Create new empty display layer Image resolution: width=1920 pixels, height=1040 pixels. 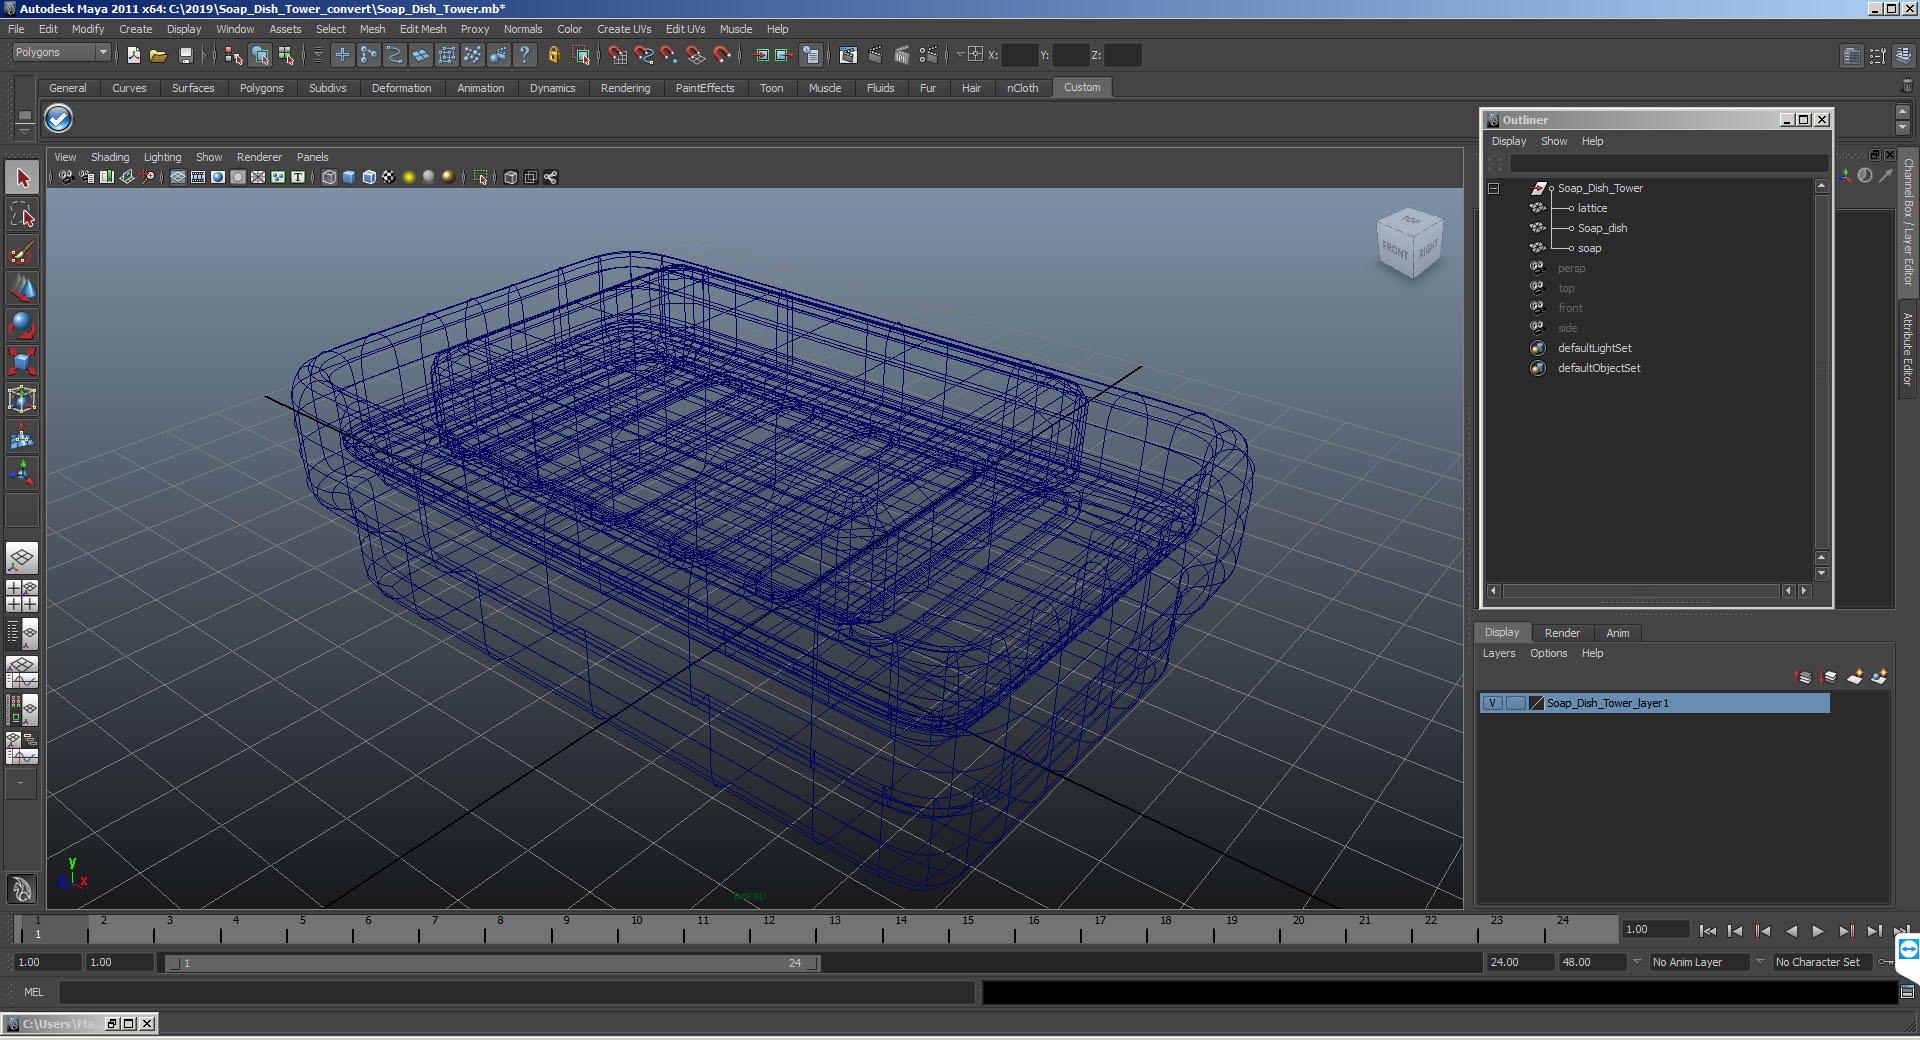[1855, 677]
